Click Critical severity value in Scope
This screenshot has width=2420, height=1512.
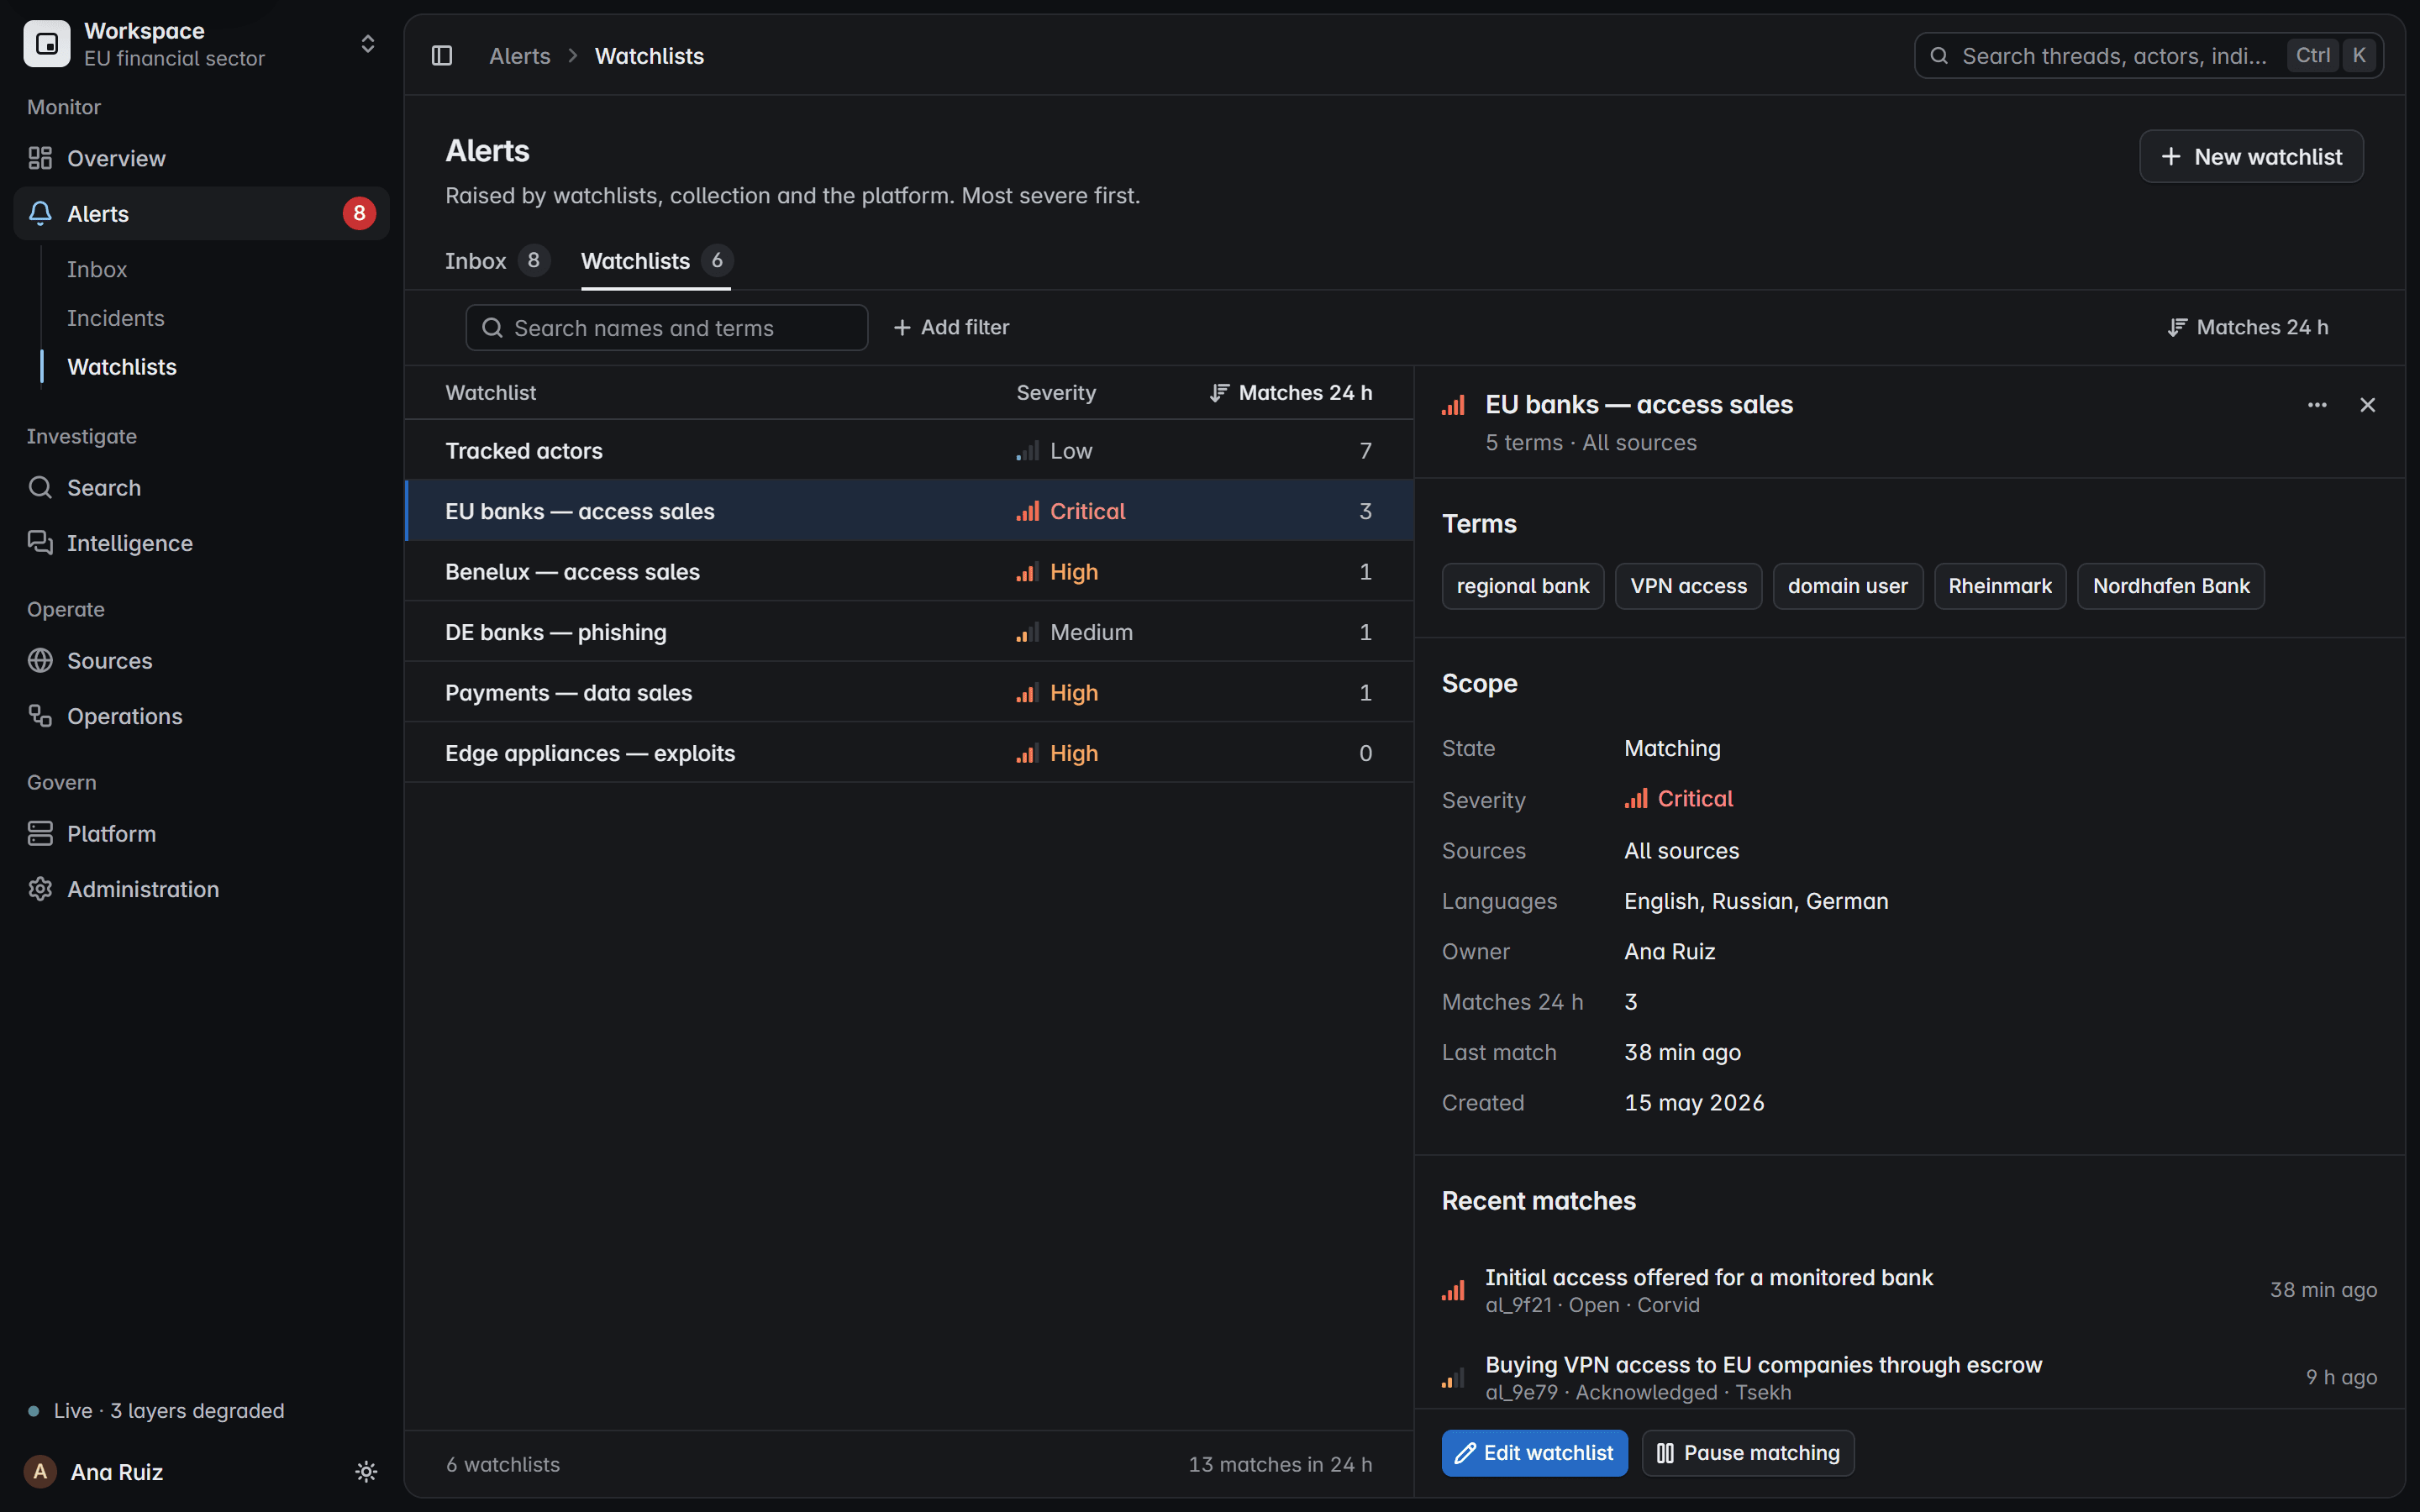(1679, 799)
